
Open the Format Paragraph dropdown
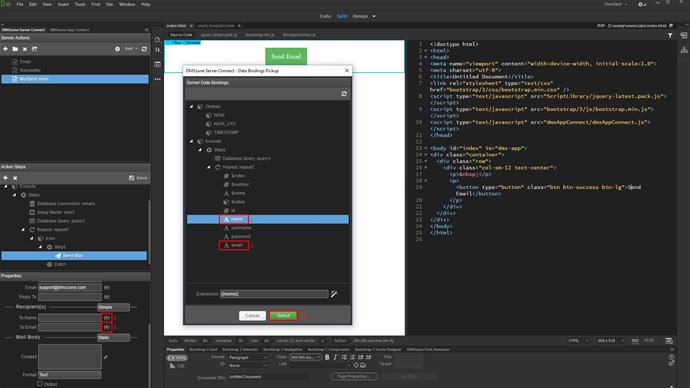[x=248, y=358]
